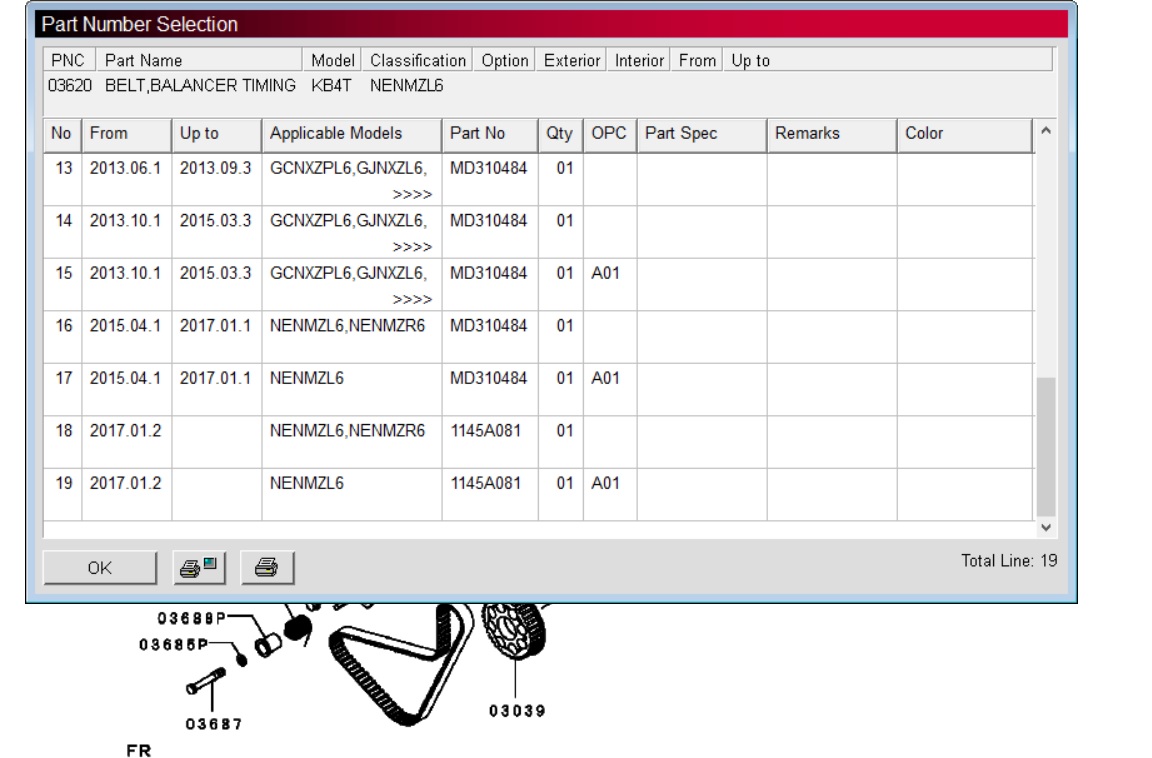This screenshot has width=1152, height=758.
Task: Click the 03688P part label in diagram
Action: coord(190,617)
